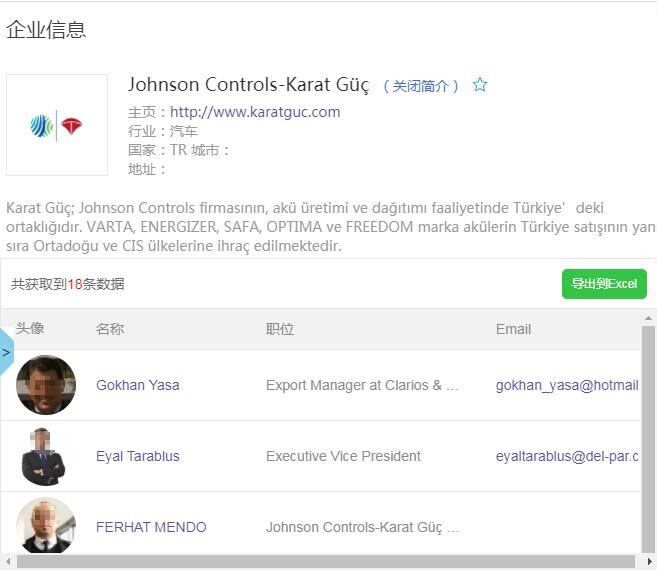Click the 名称 column header

point(109,329)
